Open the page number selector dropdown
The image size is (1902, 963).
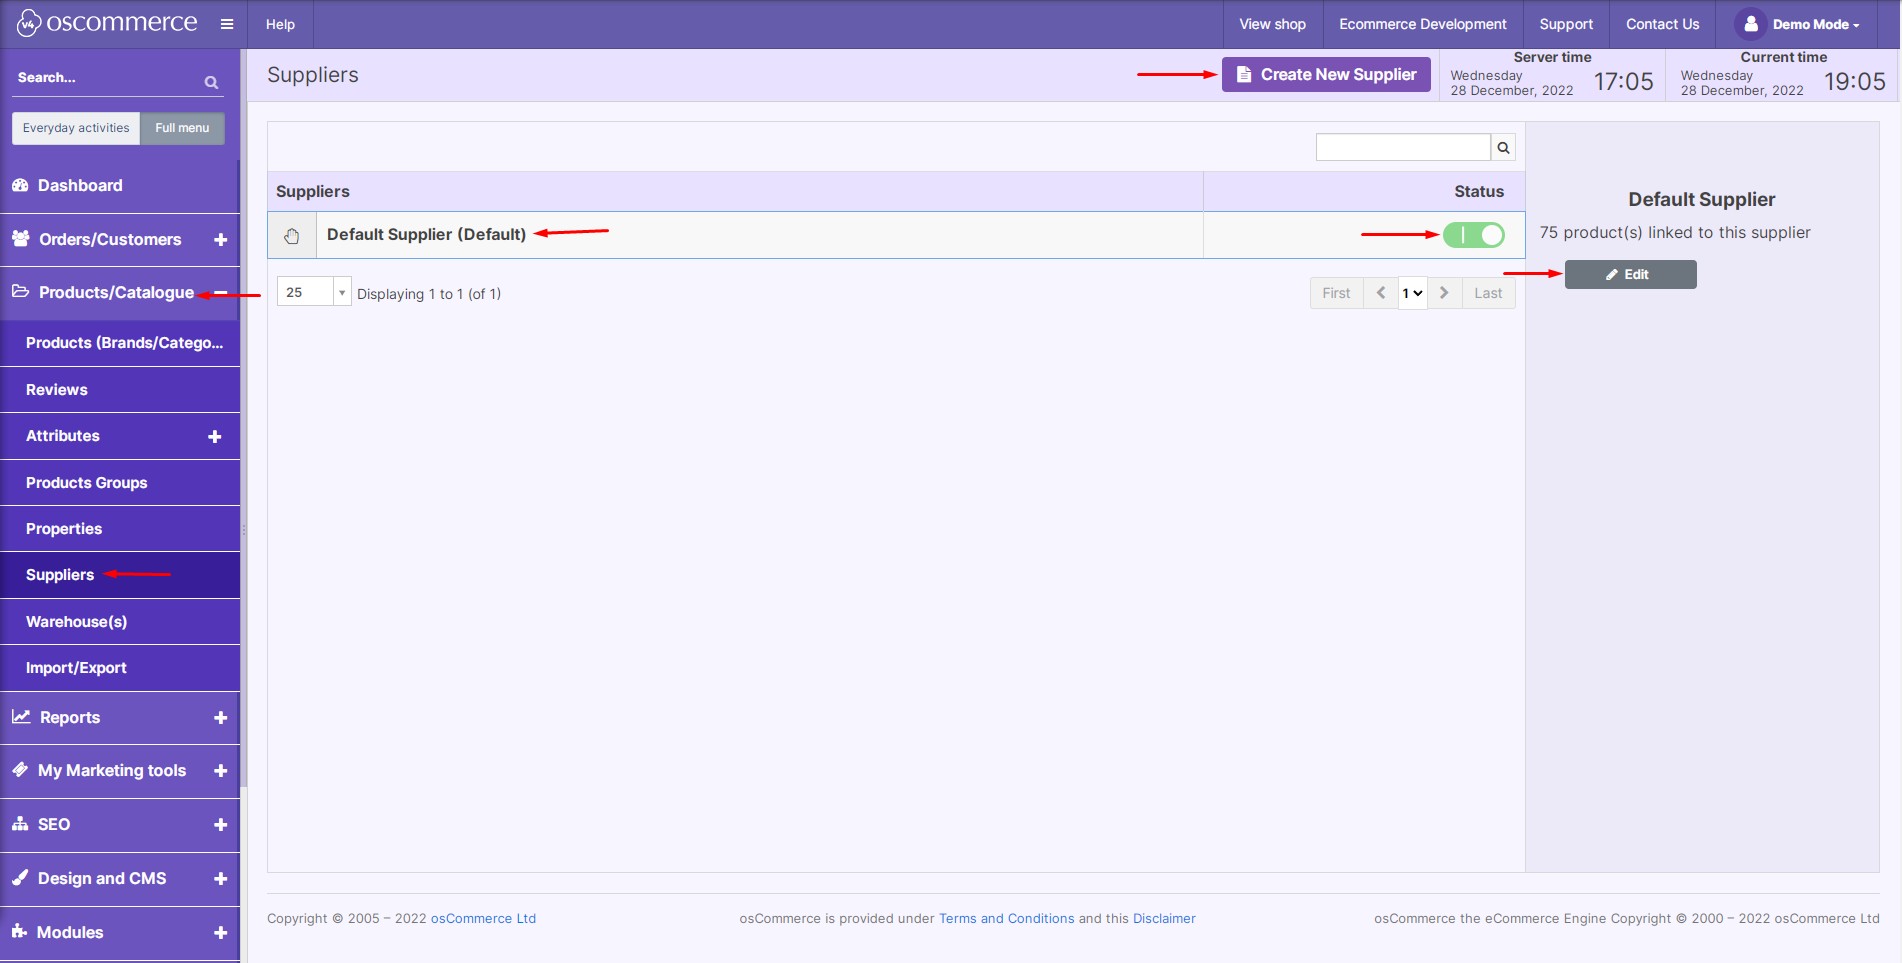[1412, 293]
